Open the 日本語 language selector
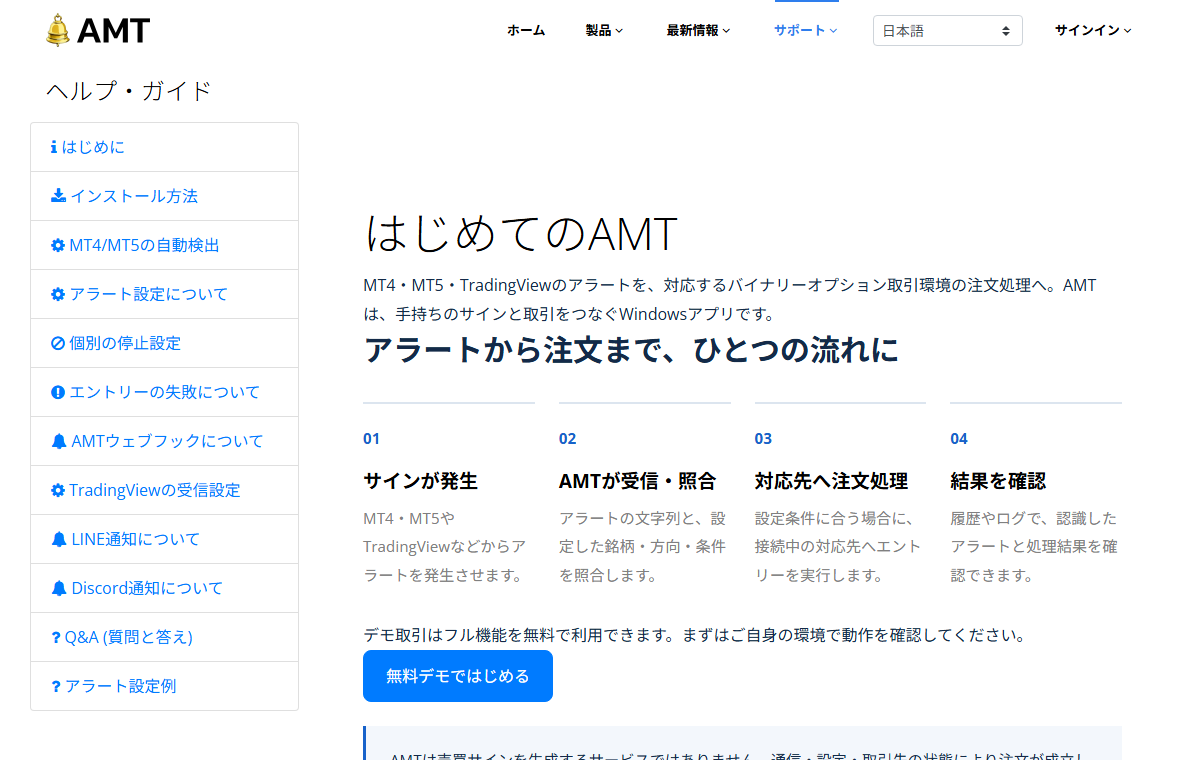The width and height of the screenshot is (1200, 760). pos(948,30)
